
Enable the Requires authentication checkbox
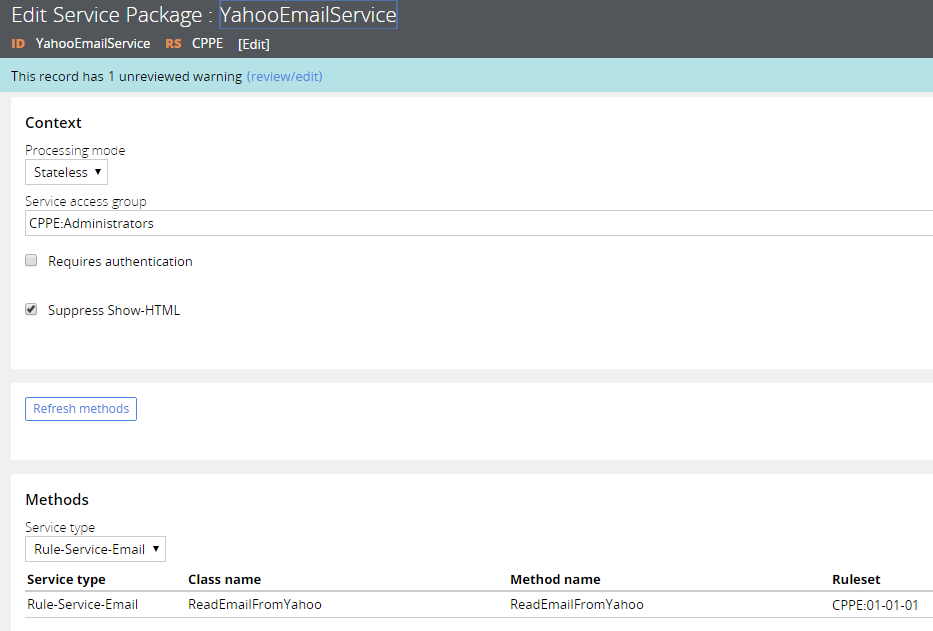pyautogui.click(x=31, y=260)
